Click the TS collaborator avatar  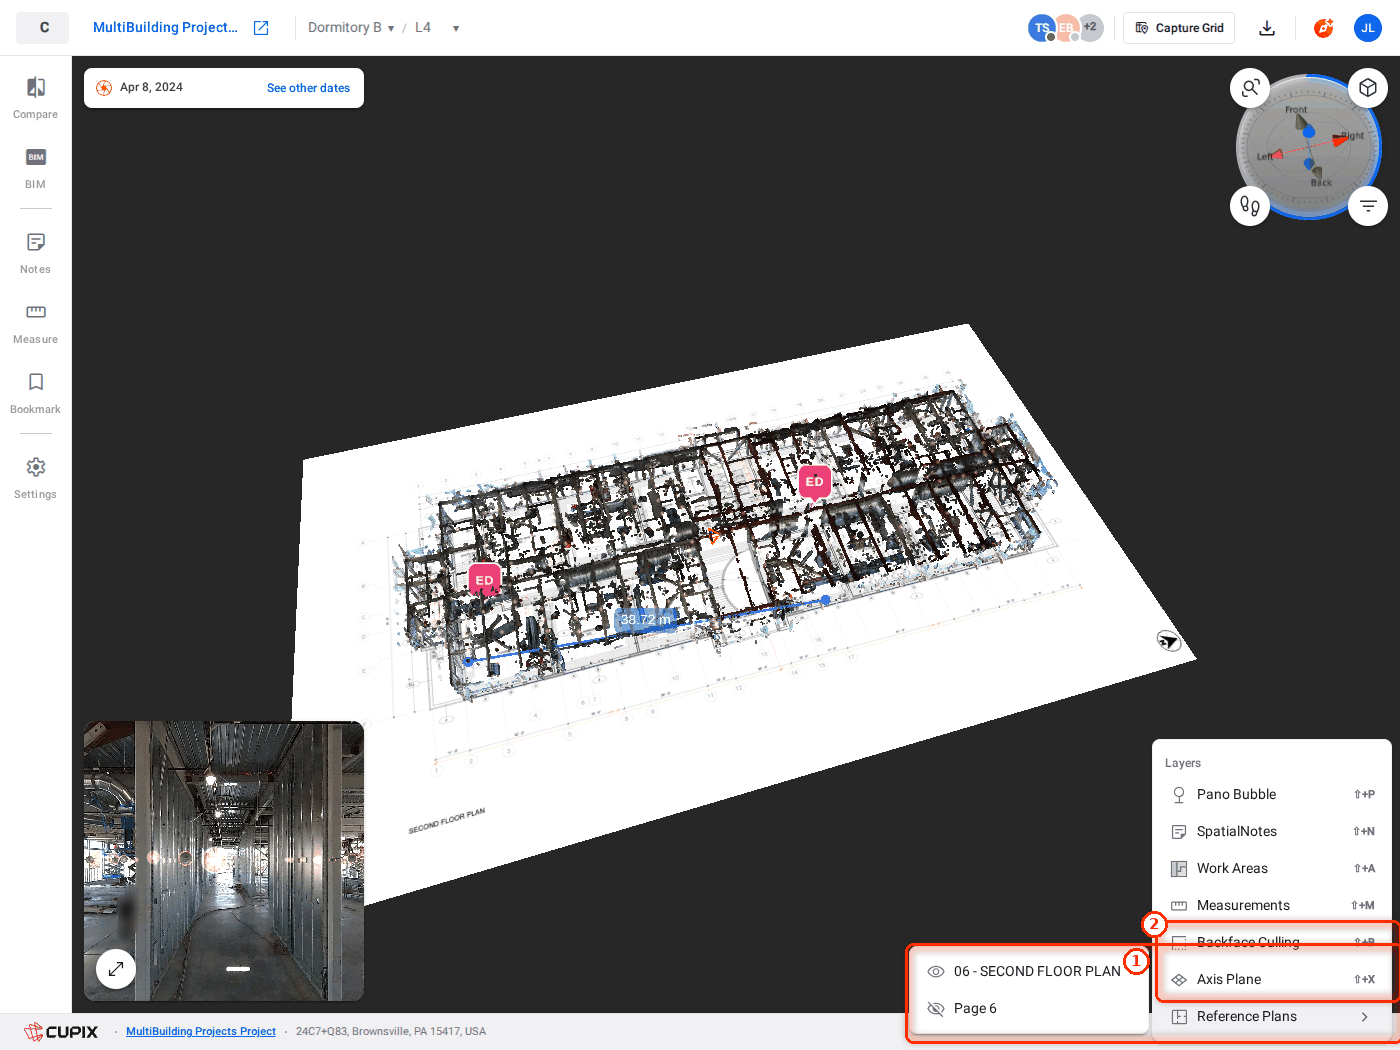[1041, 28]
